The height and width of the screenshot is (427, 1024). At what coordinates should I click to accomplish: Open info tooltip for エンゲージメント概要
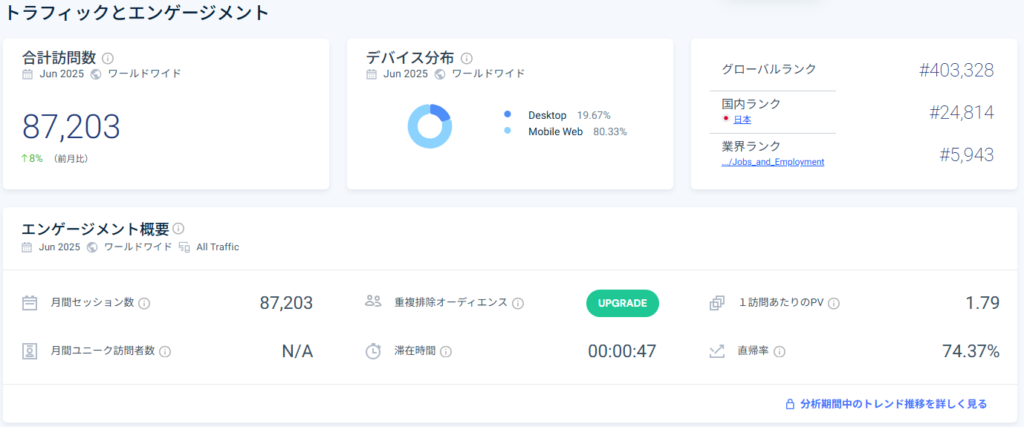point(178,229)
